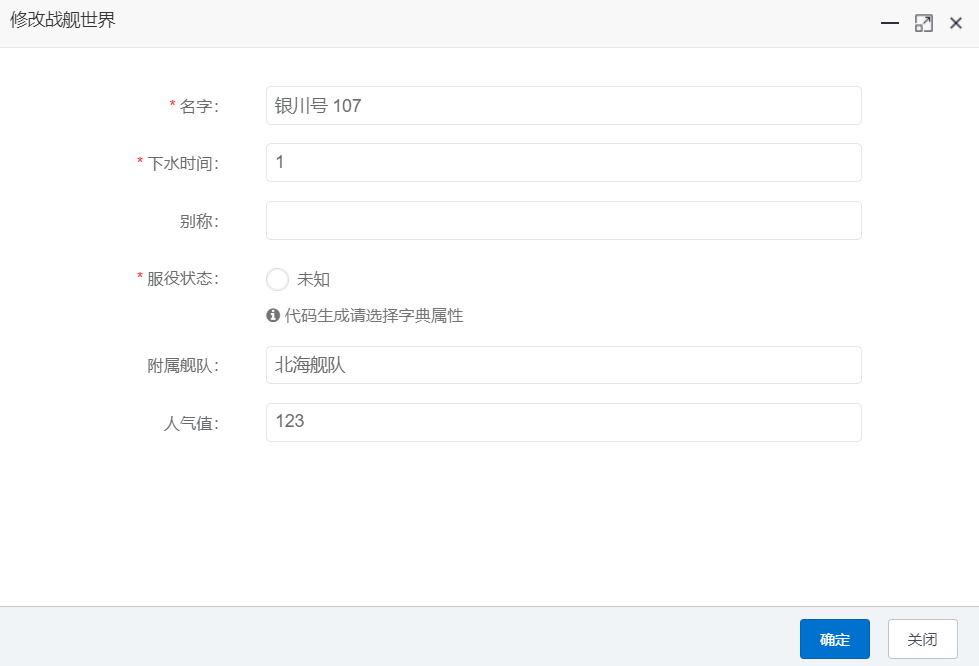Click the 人气值 label
Image resolution: width=979 pixels, height=666 pixels.
click(x=191, y=424)
